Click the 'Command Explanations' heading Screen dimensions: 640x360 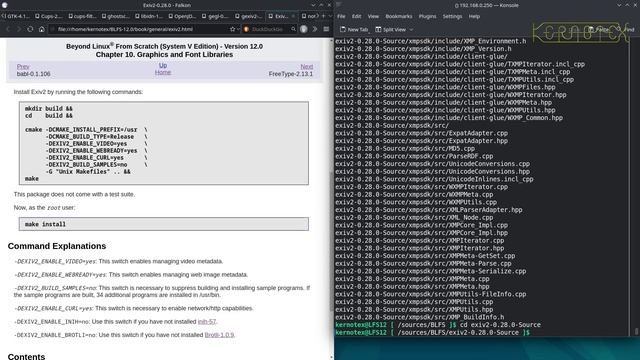tap(57, 246)
